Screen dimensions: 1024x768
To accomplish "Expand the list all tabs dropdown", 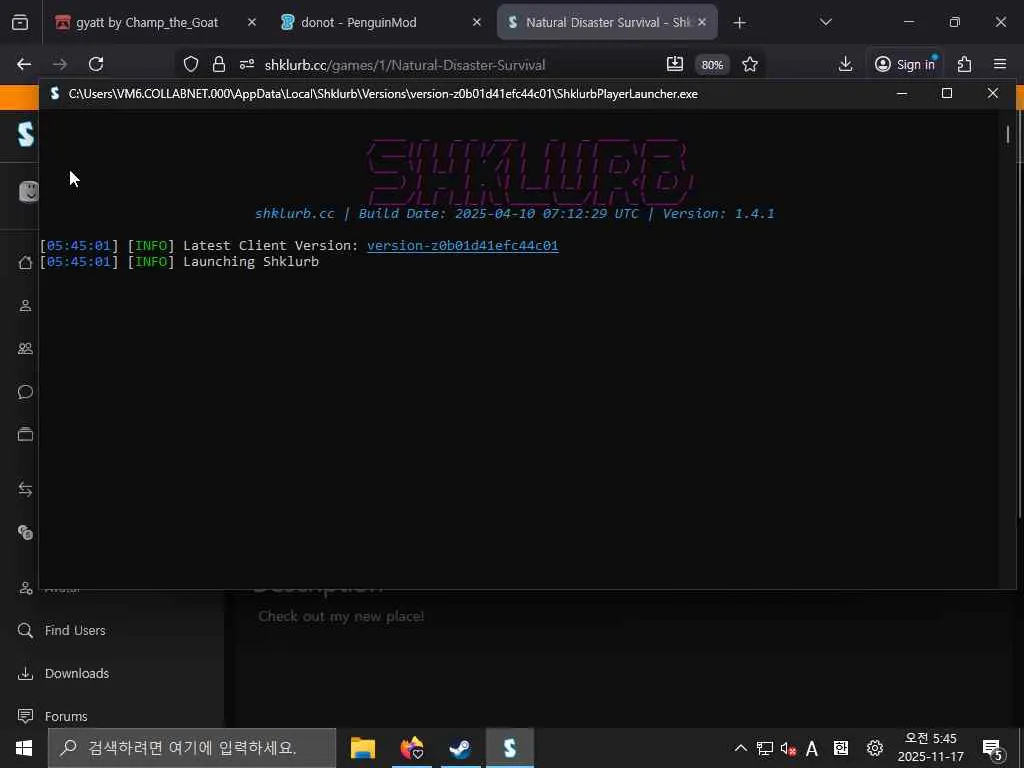I will [825, 22].
